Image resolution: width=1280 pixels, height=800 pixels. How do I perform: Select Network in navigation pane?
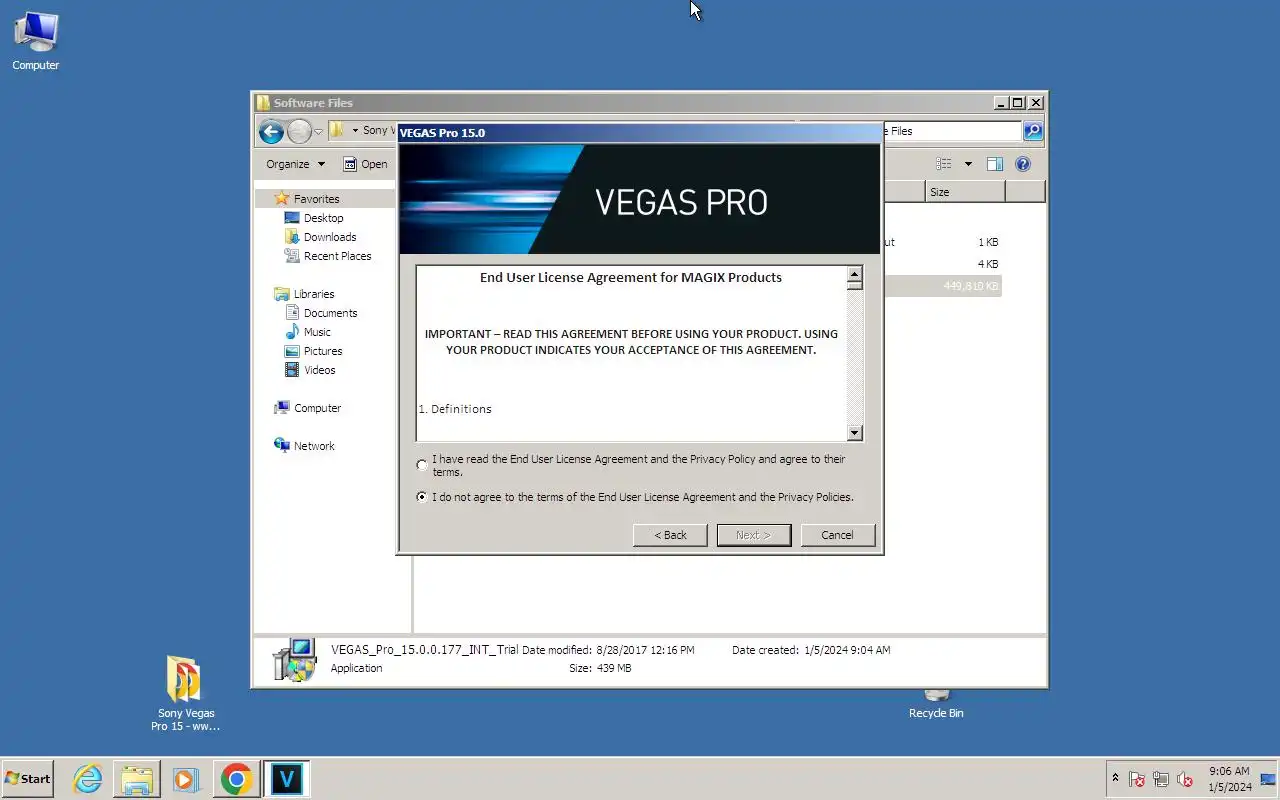[314, 446]
